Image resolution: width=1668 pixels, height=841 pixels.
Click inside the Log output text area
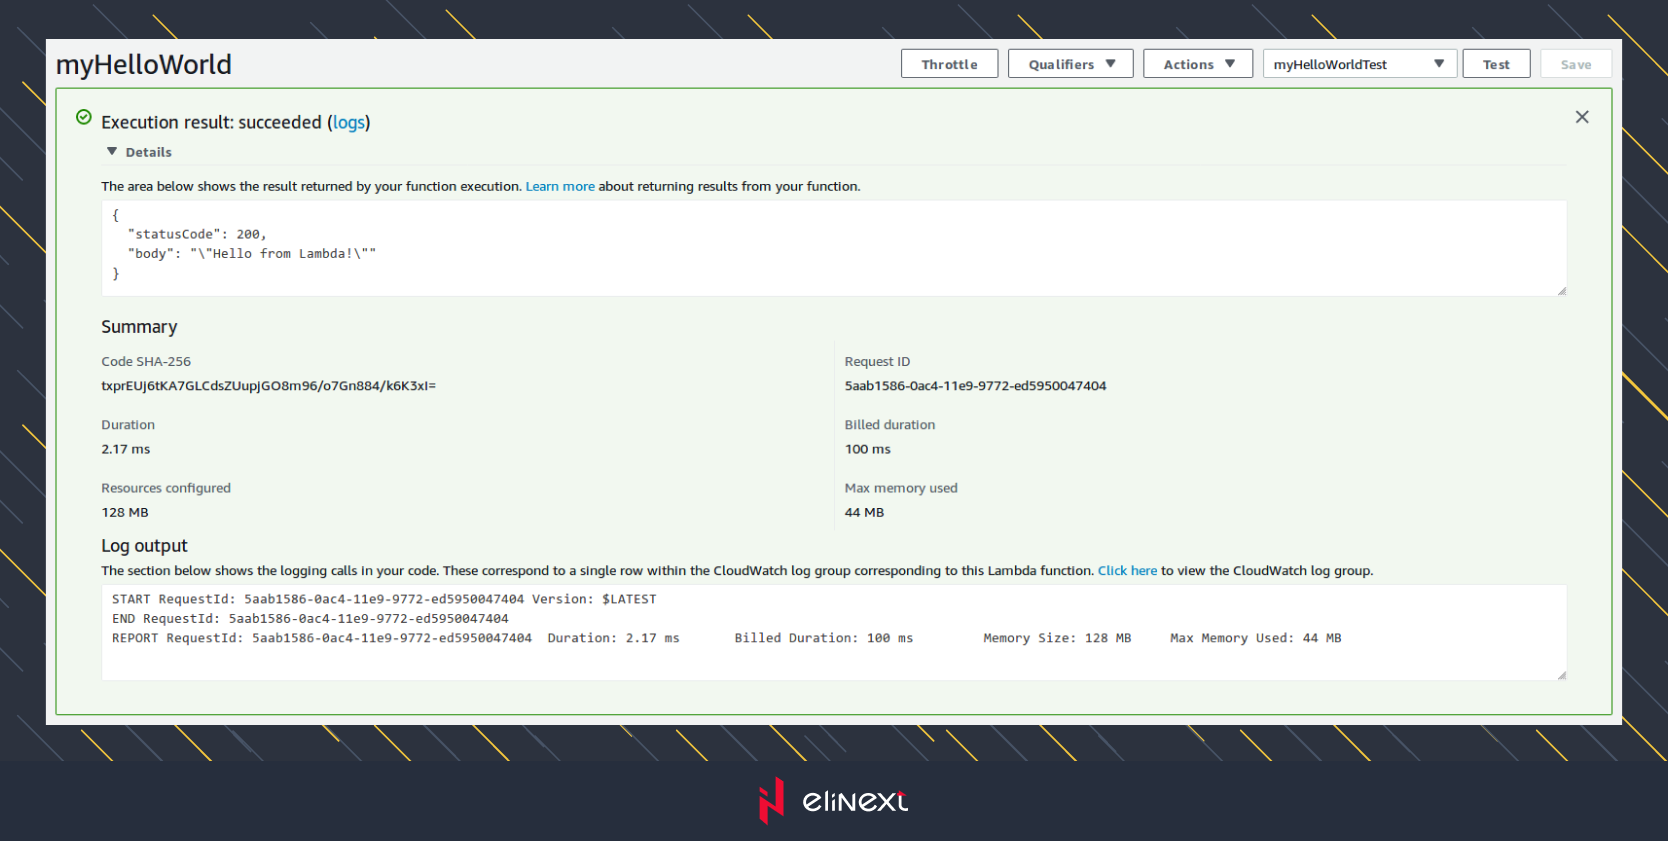click(833, 632)
